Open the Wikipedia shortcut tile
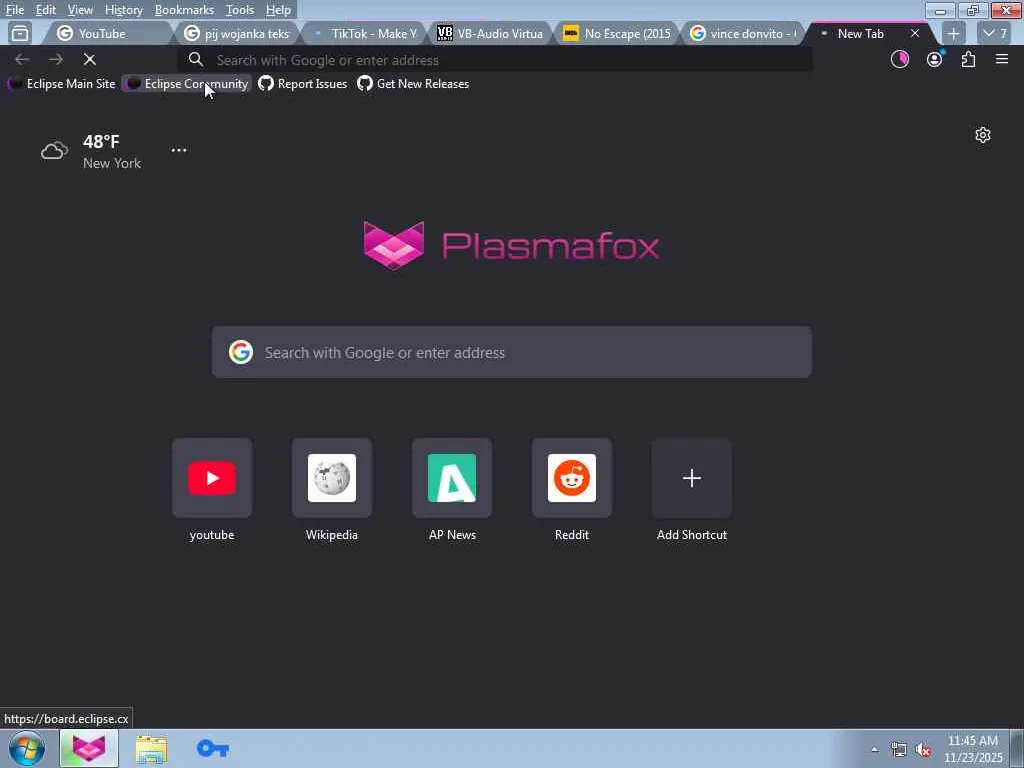The width and height of the screenshot is (1024, 768). click(x=332, y=478)
